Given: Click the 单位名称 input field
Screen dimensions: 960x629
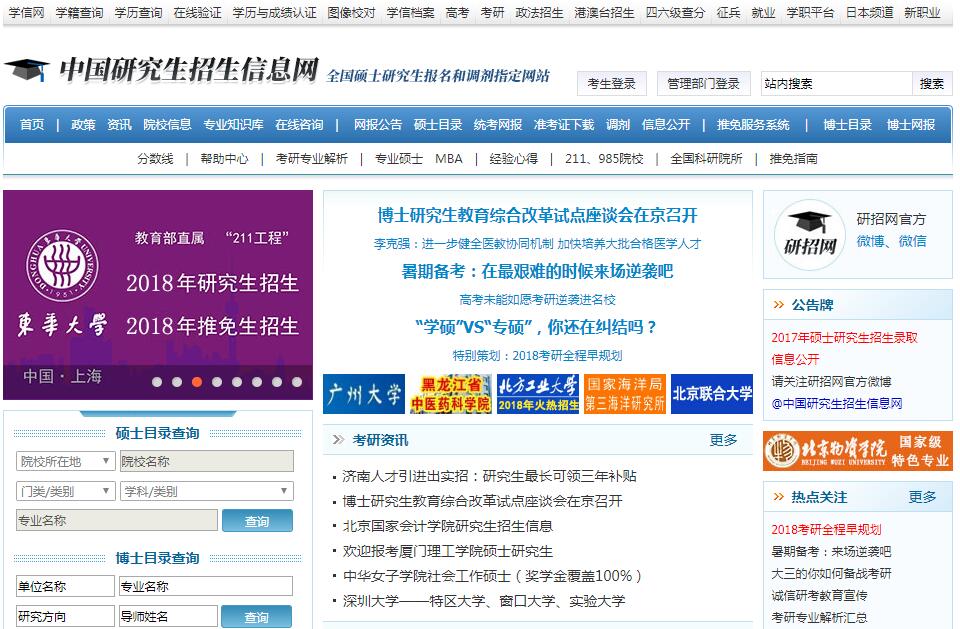Looking at the screenshot, I should tap(66, 586).
